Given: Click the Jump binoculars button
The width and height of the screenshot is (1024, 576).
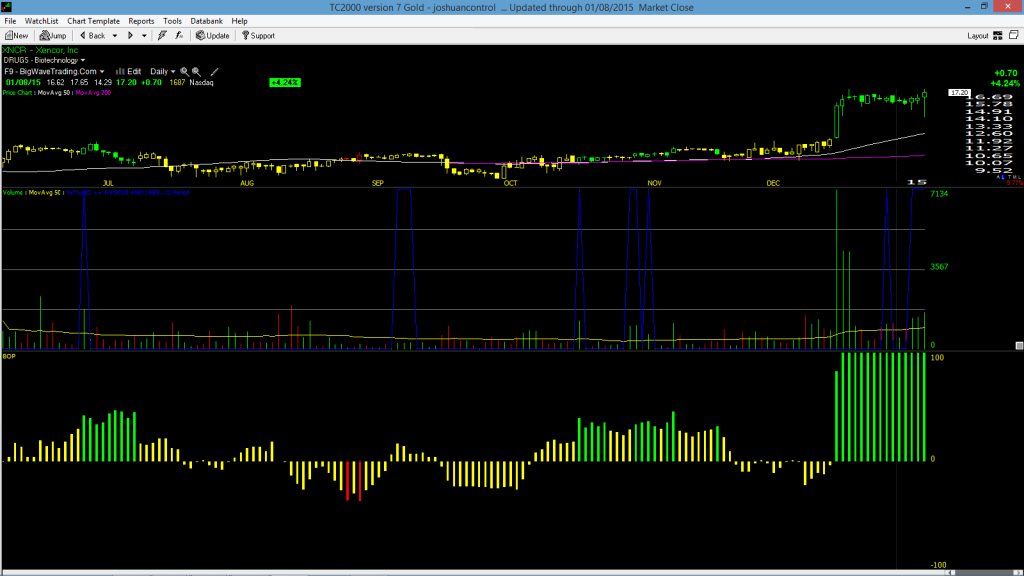Looking at the screenshot, I should click(53, 36).
